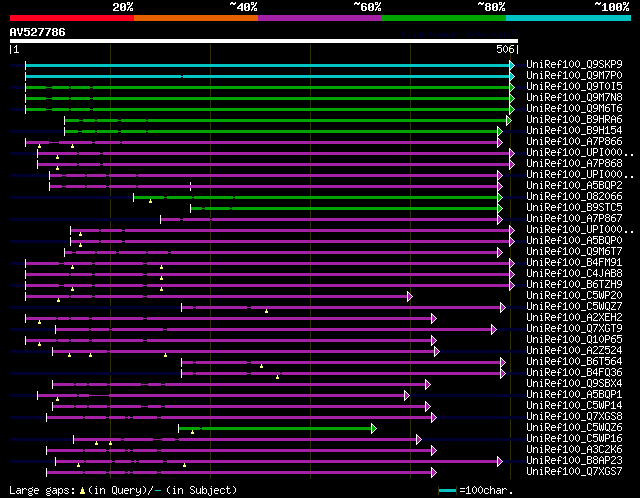Click the red 20% identity legend segment

(71, 17)
